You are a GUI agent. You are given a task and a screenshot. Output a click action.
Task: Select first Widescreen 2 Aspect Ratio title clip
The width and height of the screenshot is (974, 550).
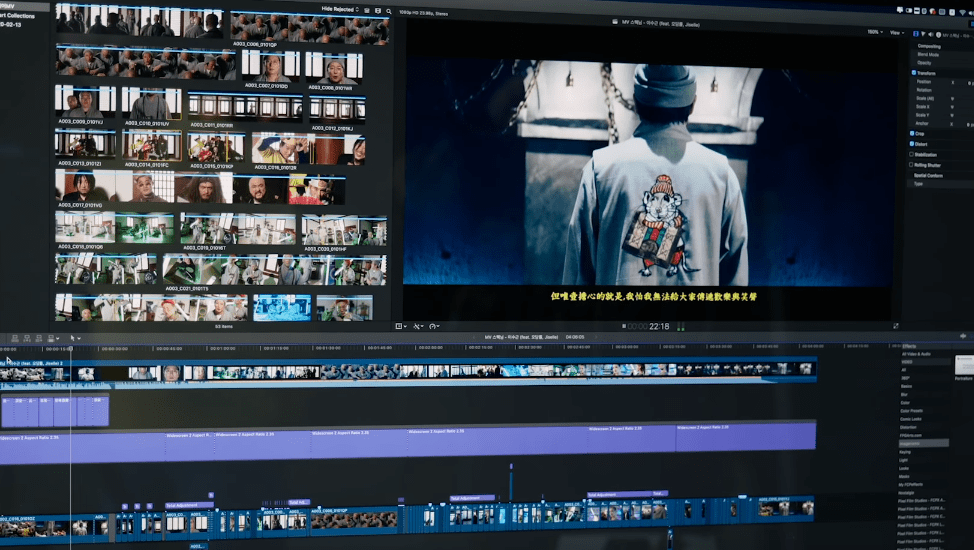click(82, 449)
